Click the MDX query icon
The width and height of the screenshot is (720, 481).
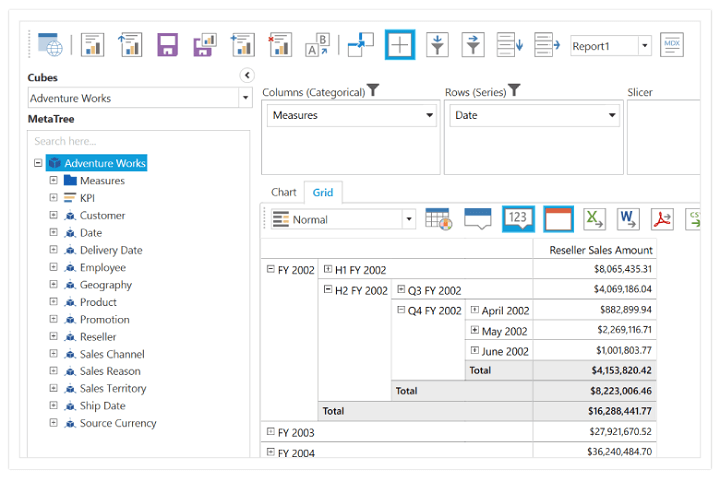point(672,45)
